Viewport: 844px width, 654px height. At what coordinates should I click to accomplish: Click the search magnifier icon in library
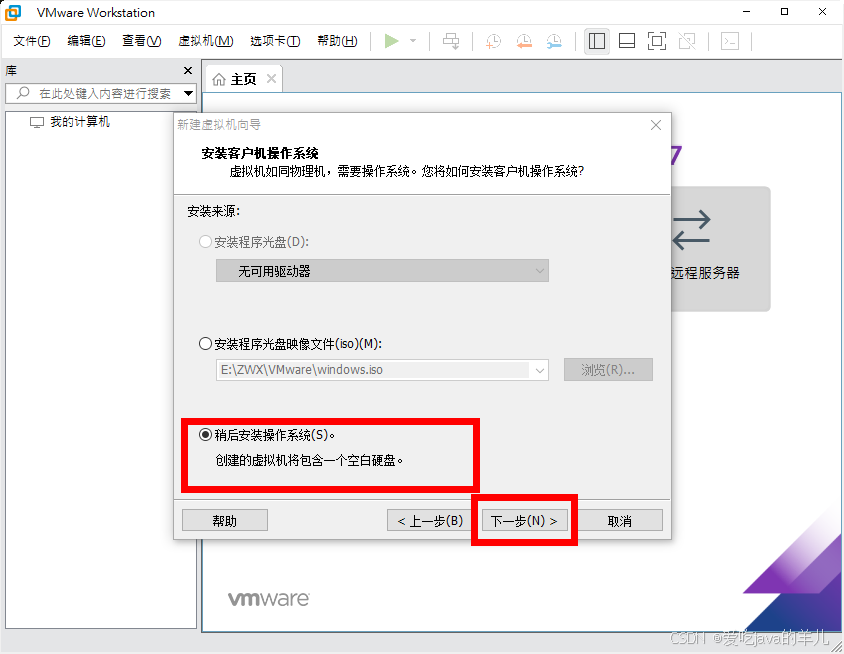(23, 93)
